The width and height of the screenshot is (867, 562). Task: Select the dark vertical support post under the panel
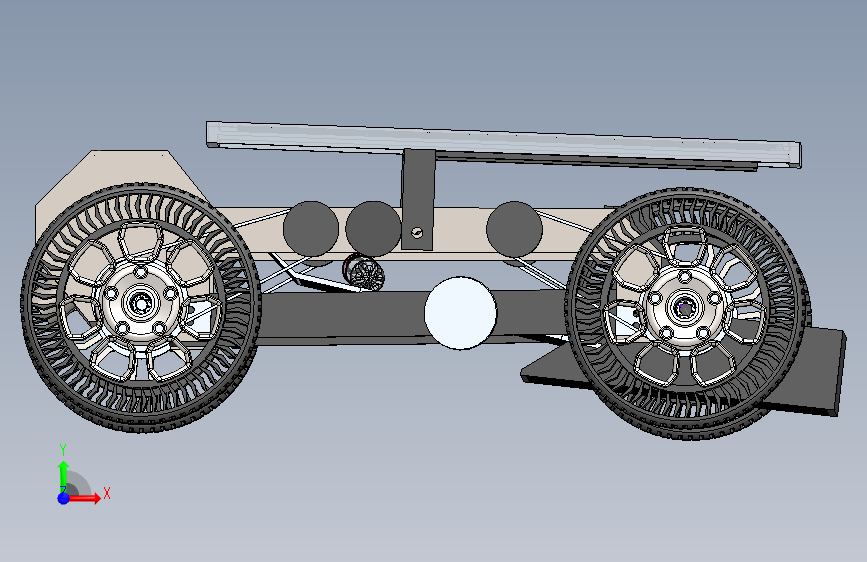click(x=418, y=200)
